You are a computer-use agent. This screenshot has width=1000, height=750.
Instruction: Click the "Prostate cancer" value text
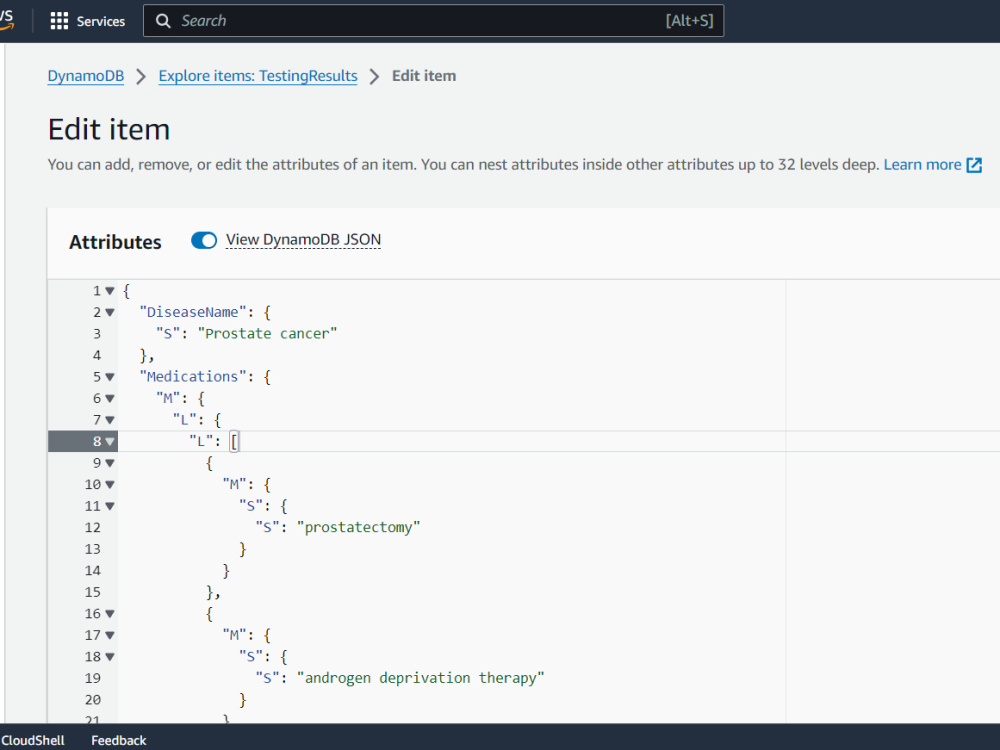coord(267,334)
